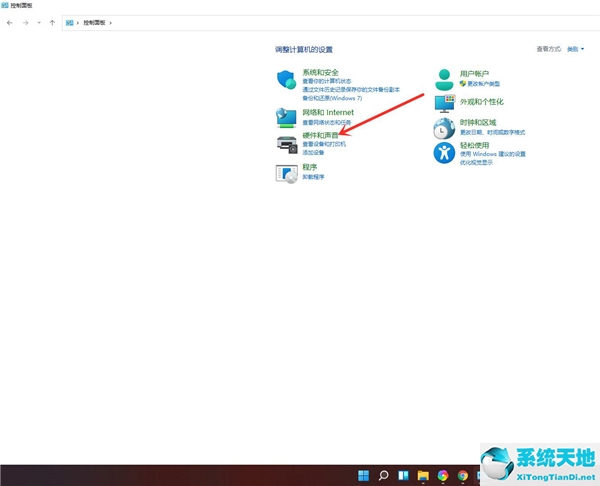The image size is (600, 486).
Task: Click the 用户帐户 person icon
Action: point(444,80)
